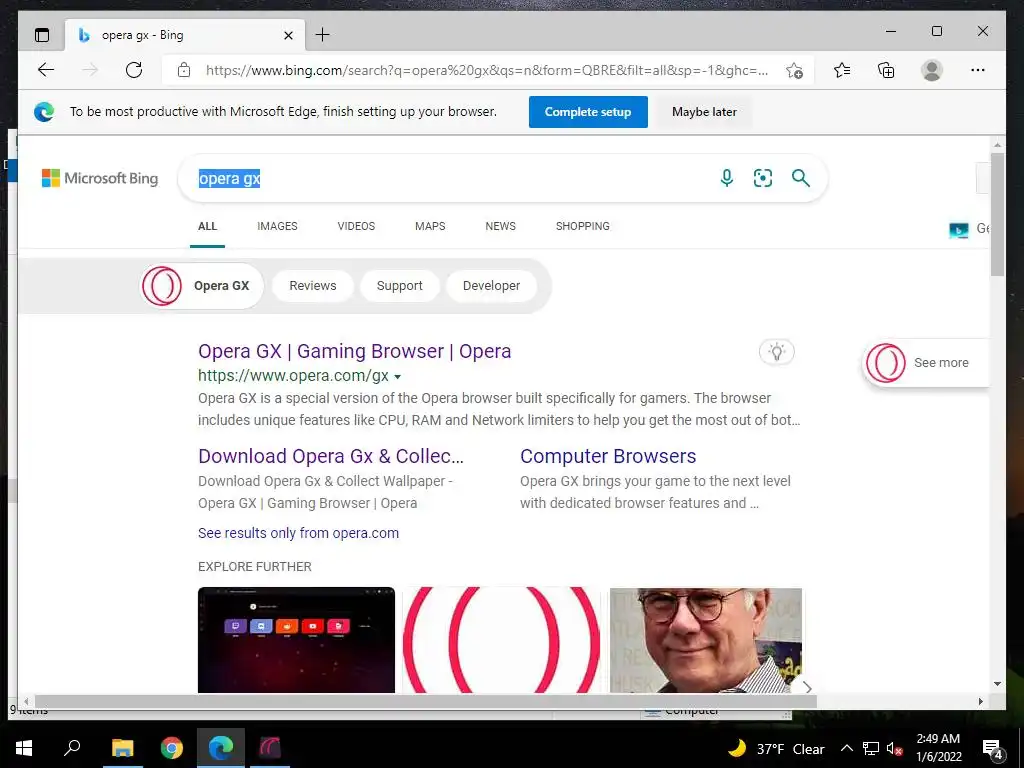Open the muted volume tray icon
1024x768 pixels.
[x=895, y=748]
